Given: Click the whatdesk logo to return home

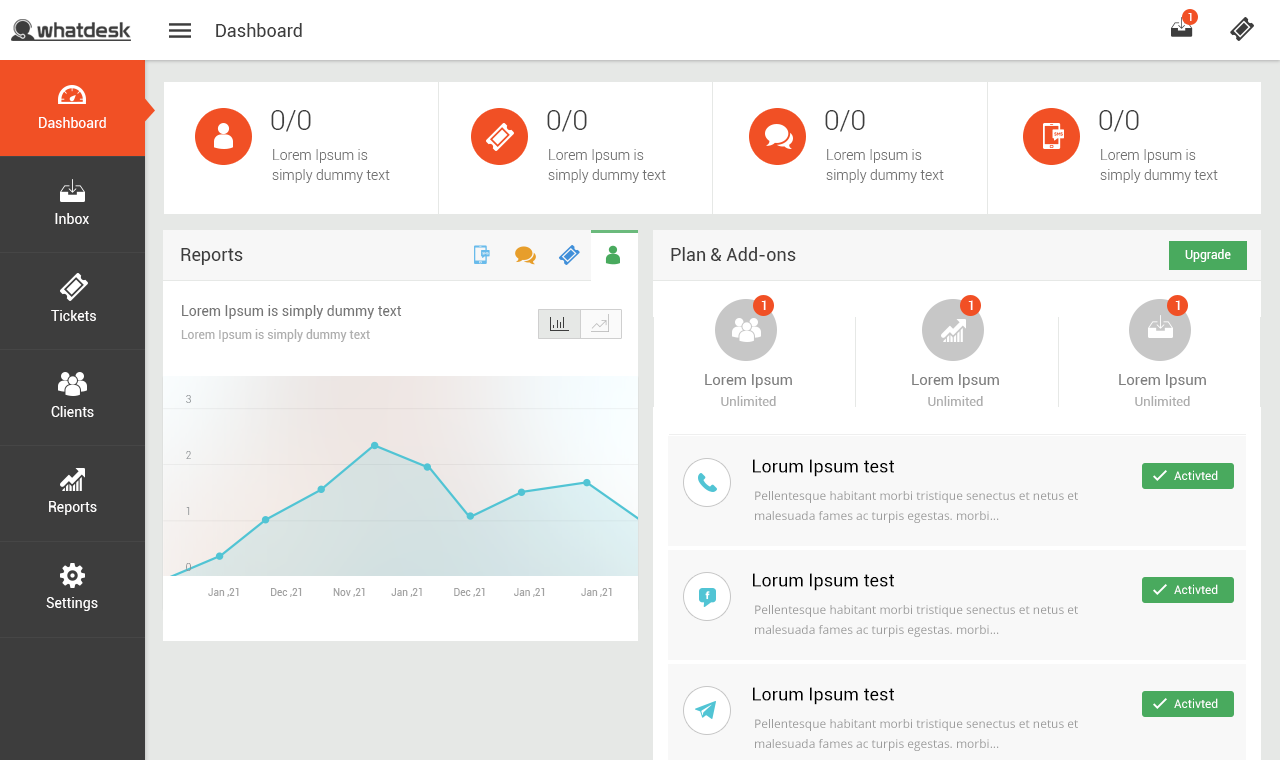Looking at the screenshot, I should (70, 29).
